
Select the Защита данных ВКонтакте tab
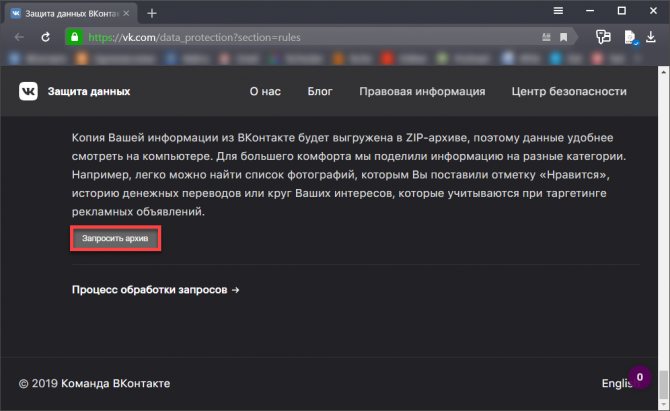(x=71, y=14)
